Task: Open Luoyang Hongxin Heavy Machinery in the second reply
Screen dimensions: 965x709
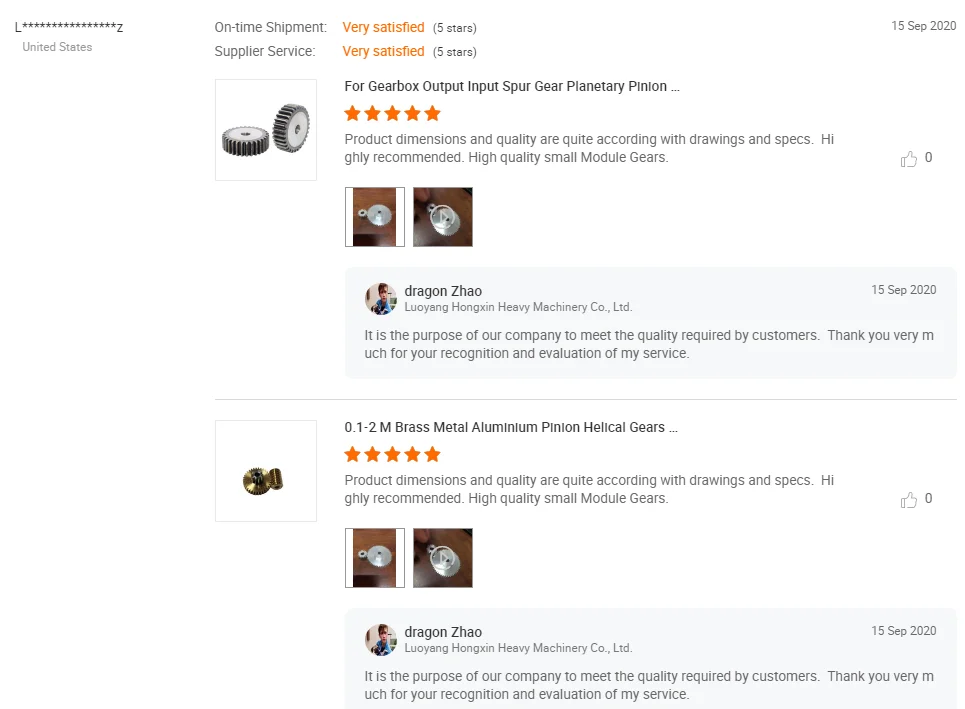Action: (x=518, y=648)
